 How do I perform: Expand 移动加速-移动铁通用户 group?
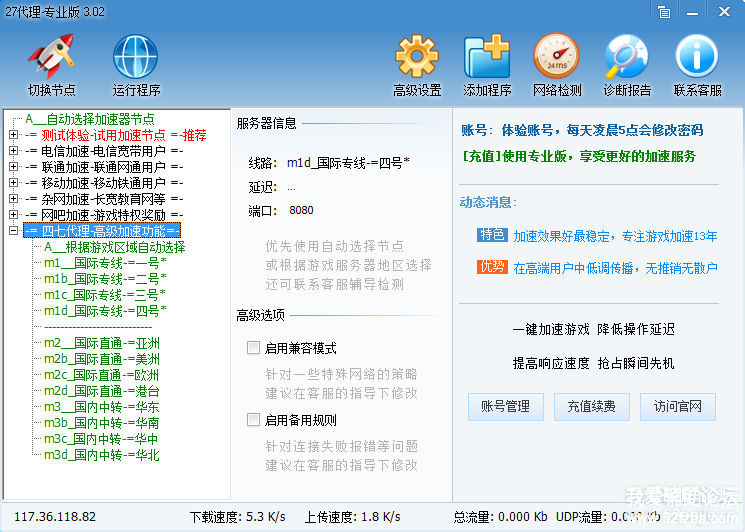click(x=13, y=182)
